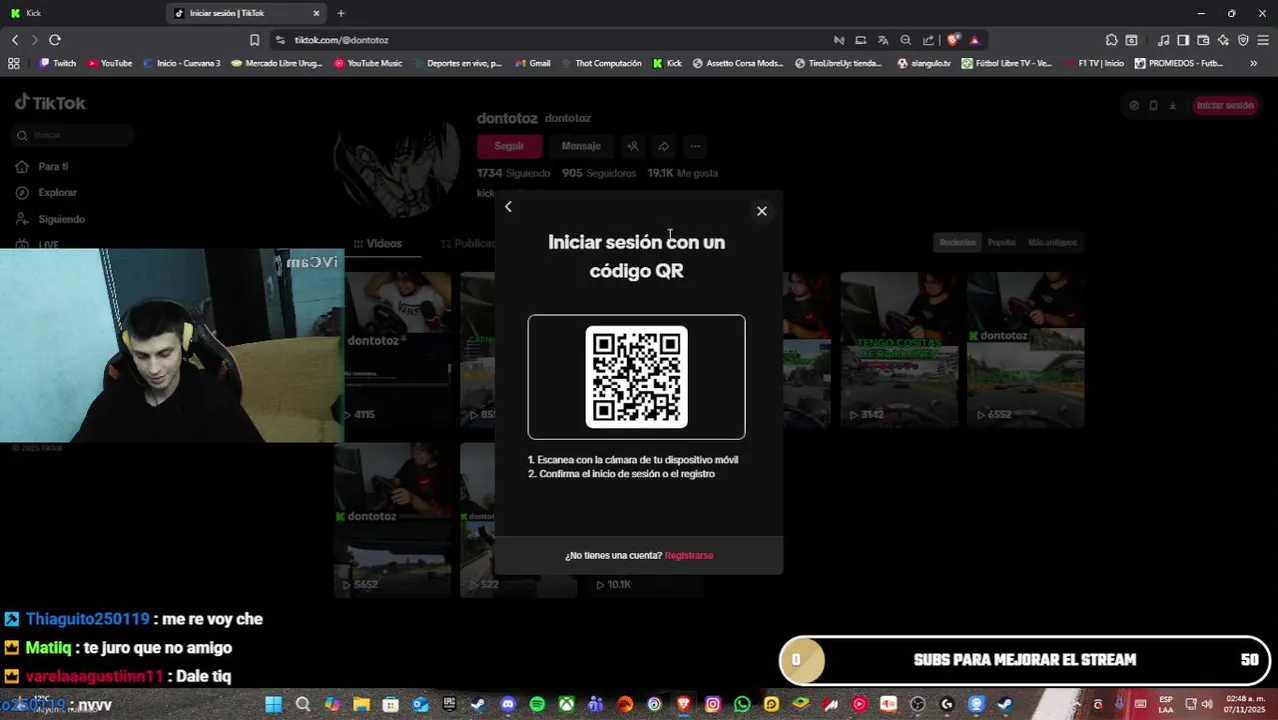Open the apps grid in bookmarks bar
1278x720 pixels.
pos(14,63)
